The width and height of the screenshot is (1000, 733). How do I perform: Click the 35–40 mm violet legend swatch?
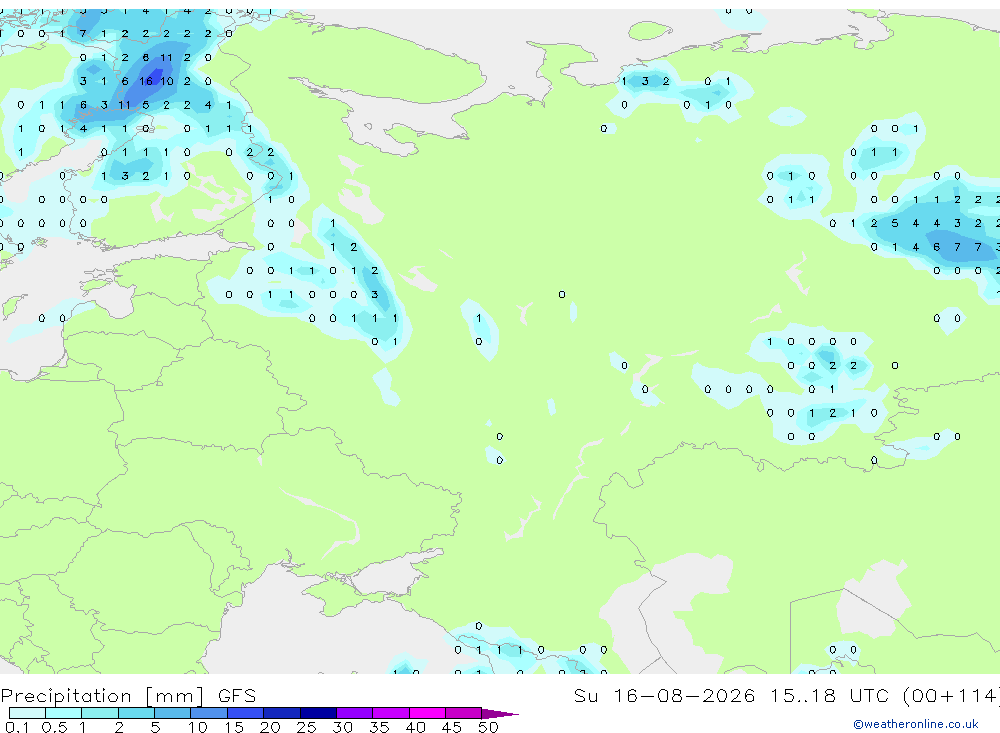(390, 713)
